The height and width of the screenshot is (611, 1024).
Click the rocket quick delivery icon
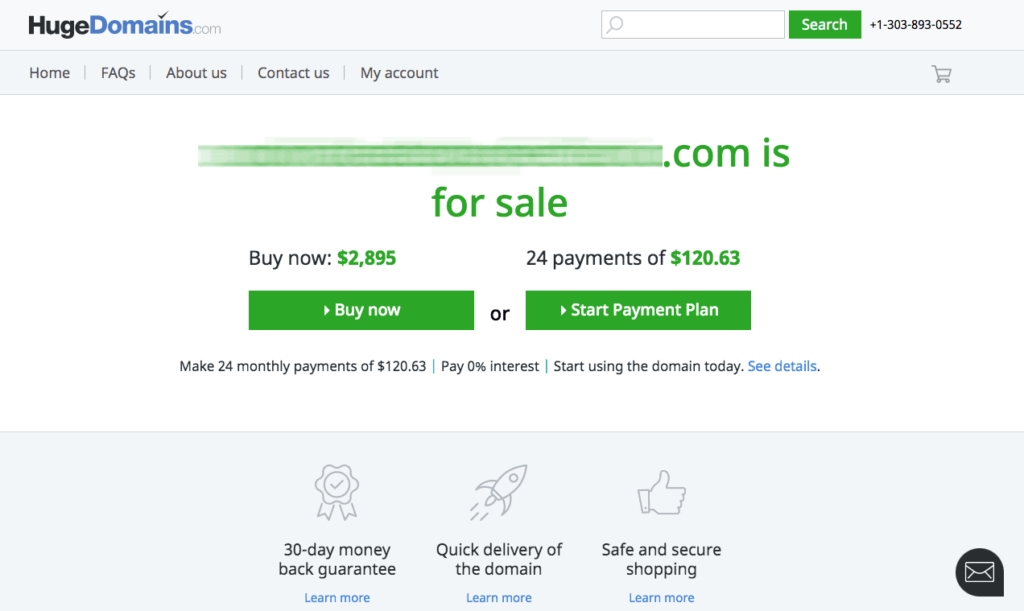498,492
